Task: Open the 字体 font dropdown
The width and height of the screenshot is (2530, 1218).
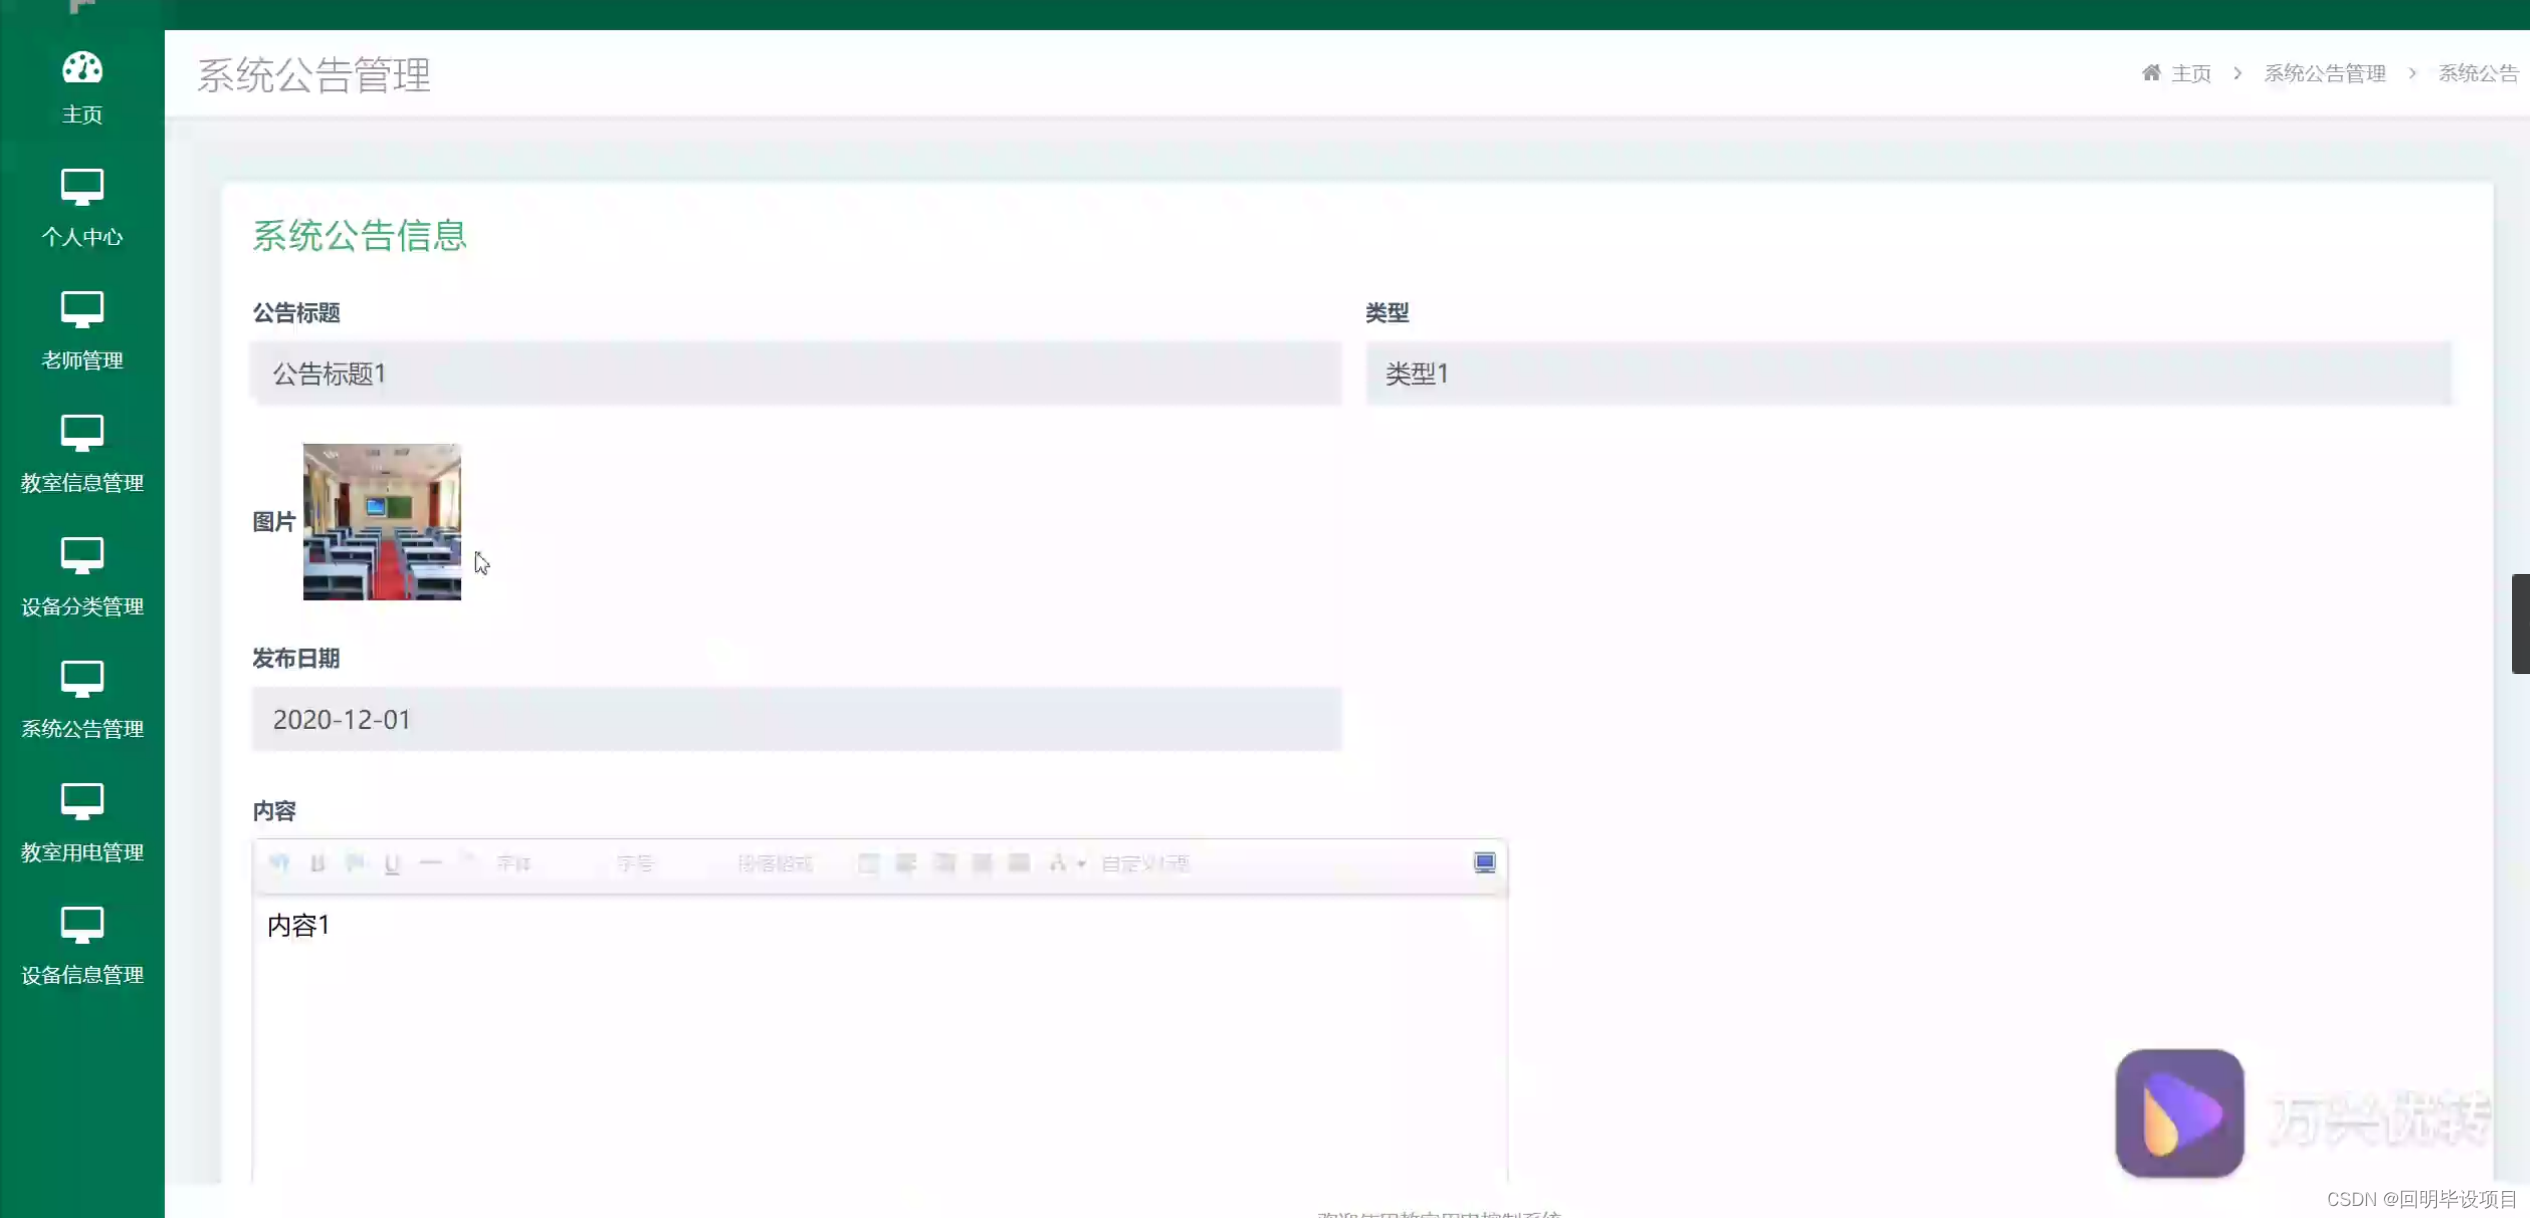Action: [514, 863]
